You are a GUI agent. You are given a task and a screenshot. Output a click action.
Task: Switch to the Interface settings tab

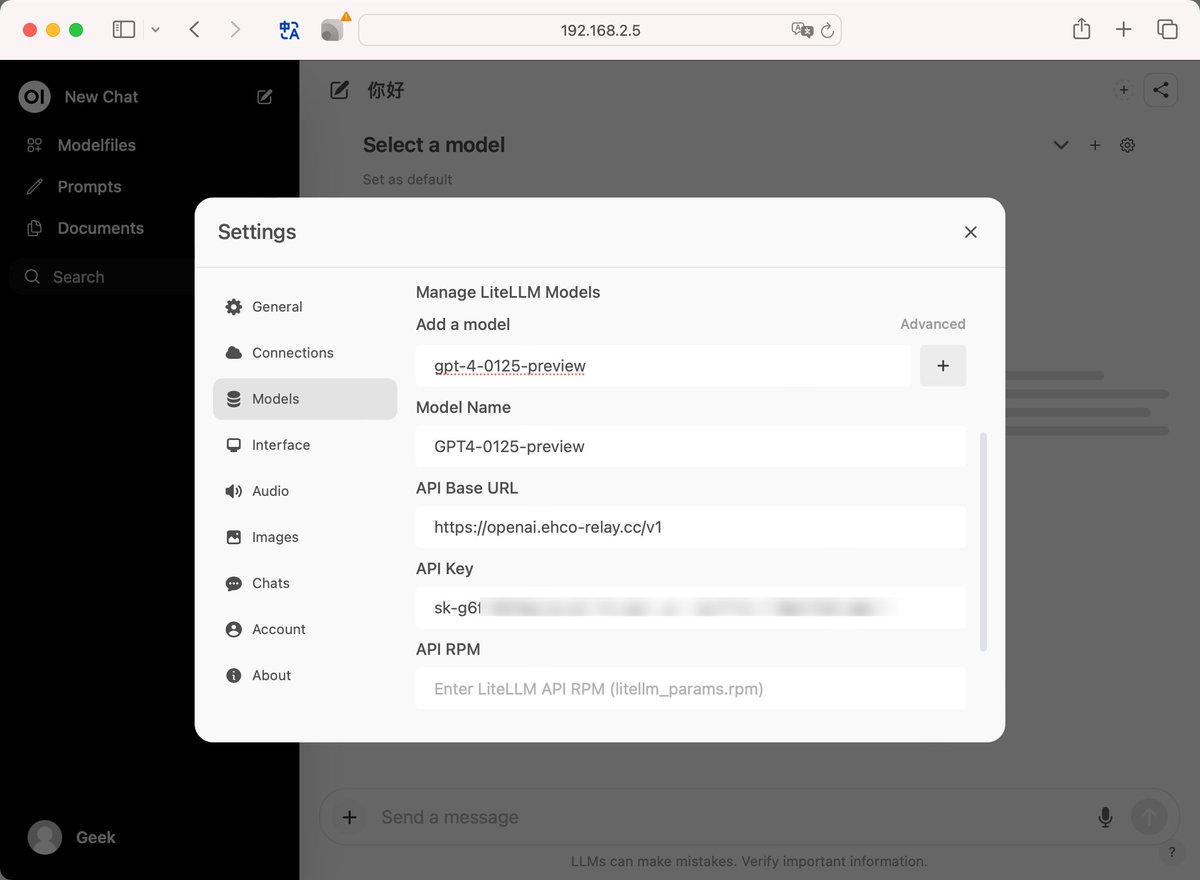[x=305, y=445]
